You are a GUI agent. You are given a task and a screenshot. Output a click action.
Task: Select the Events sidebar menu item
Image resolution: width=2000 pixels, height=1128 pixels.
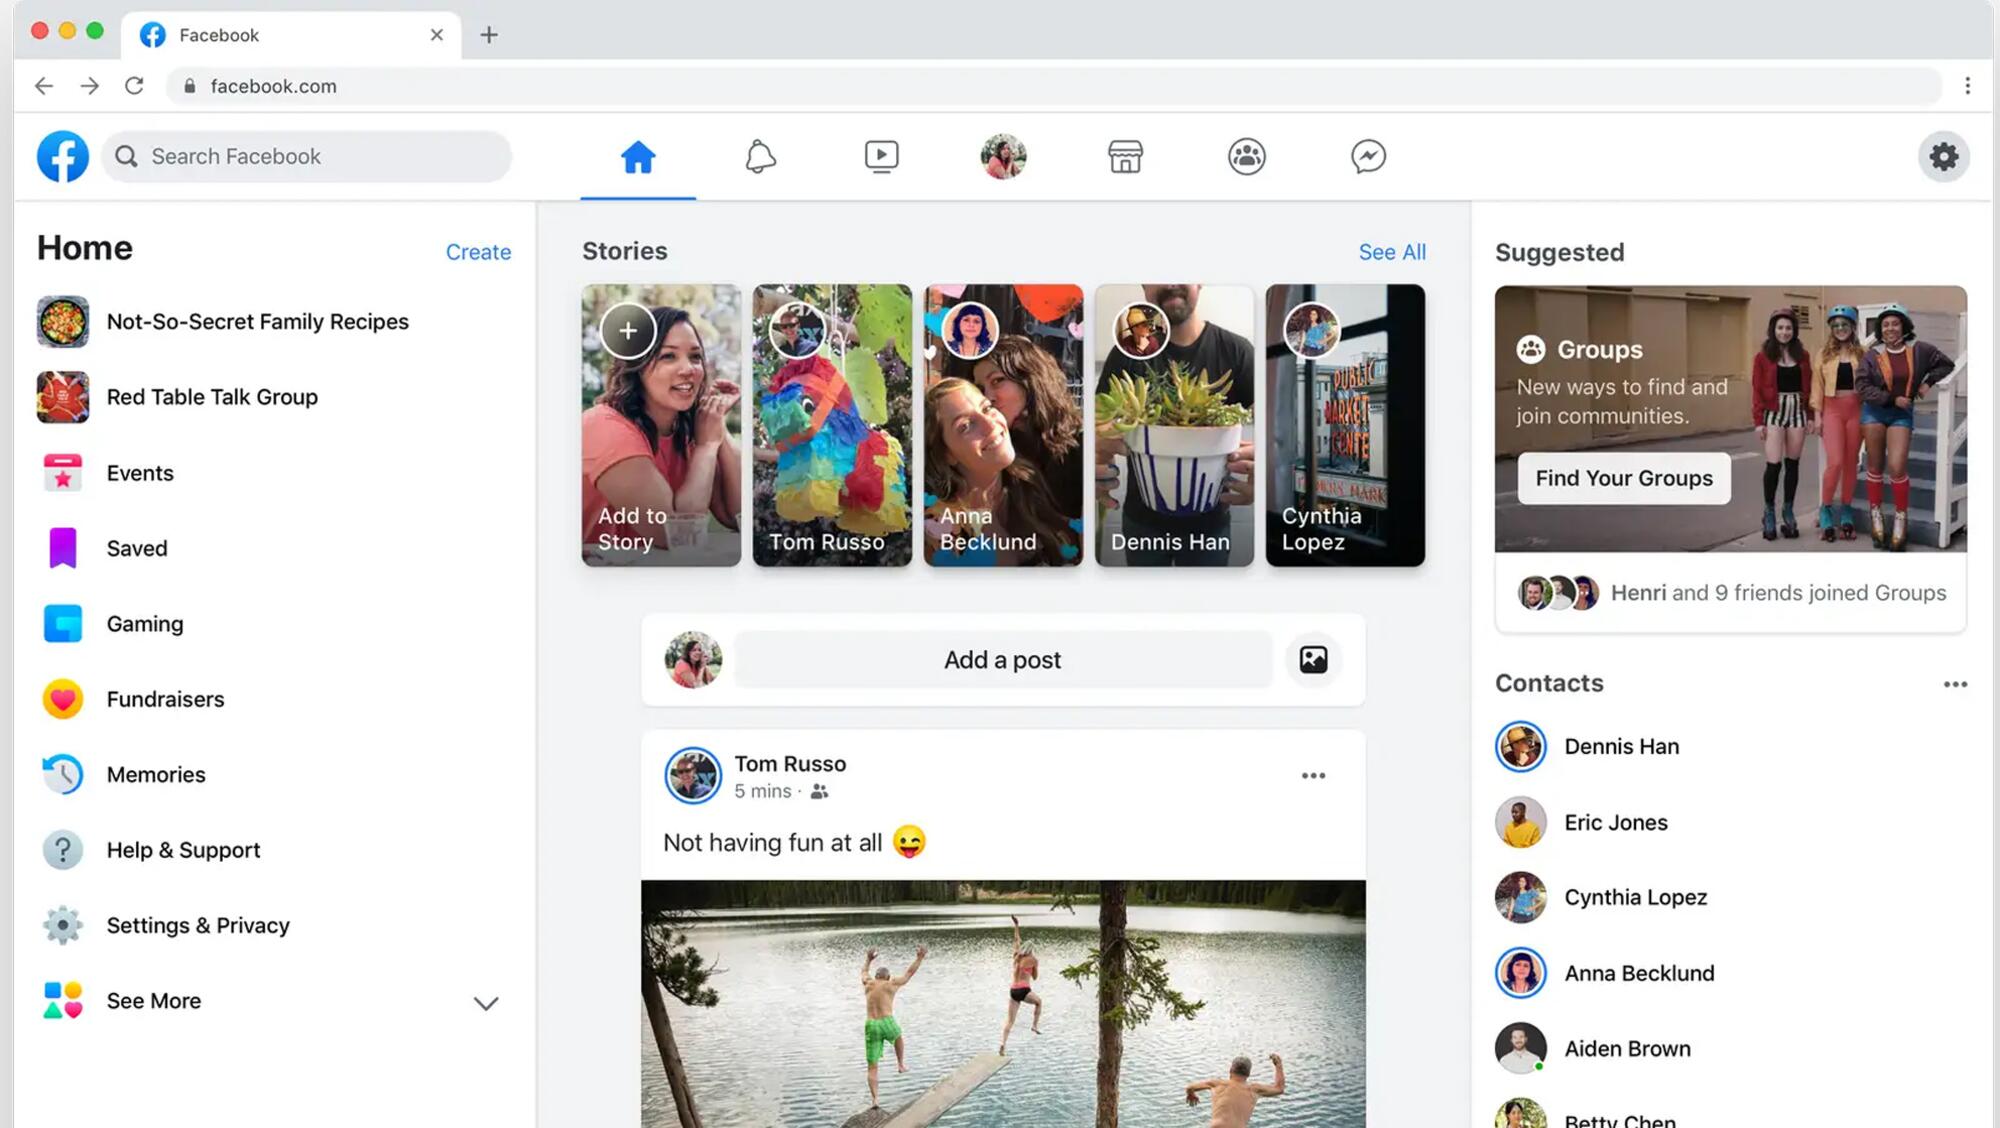coord(139,473)
